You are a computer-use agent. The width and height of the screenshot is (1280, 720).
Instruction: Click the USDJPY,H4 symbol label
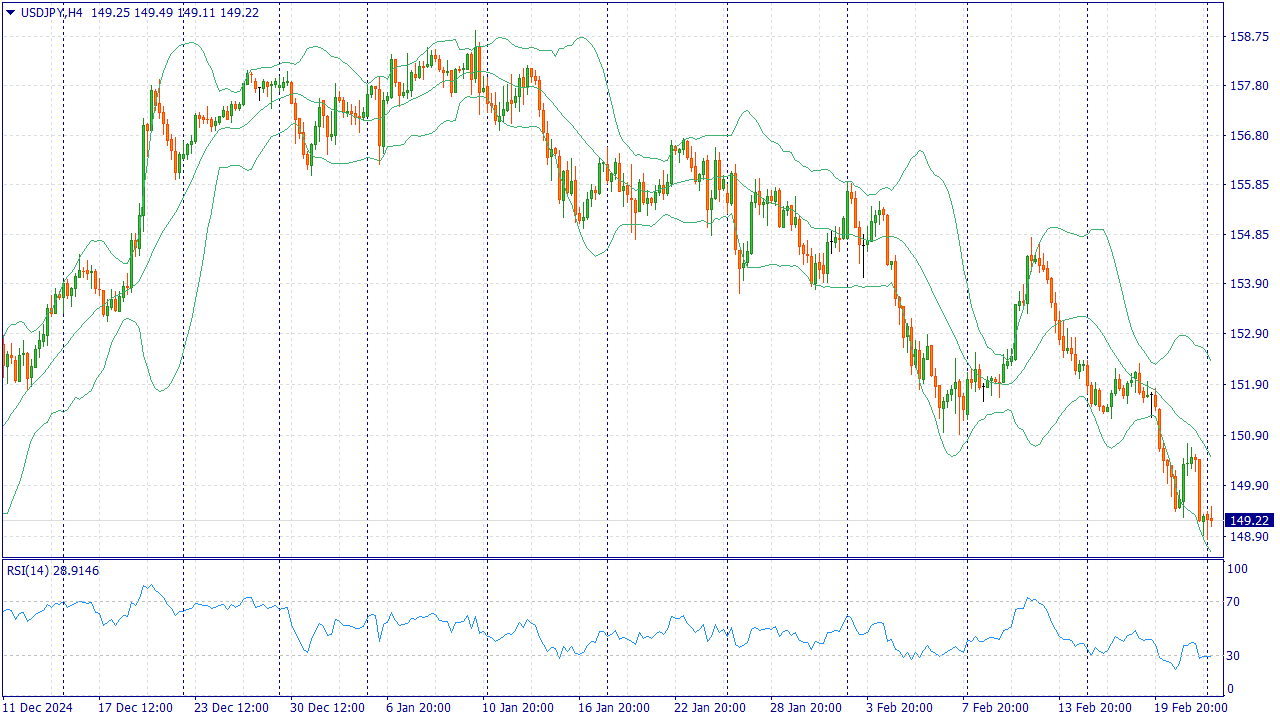point(52,12)
